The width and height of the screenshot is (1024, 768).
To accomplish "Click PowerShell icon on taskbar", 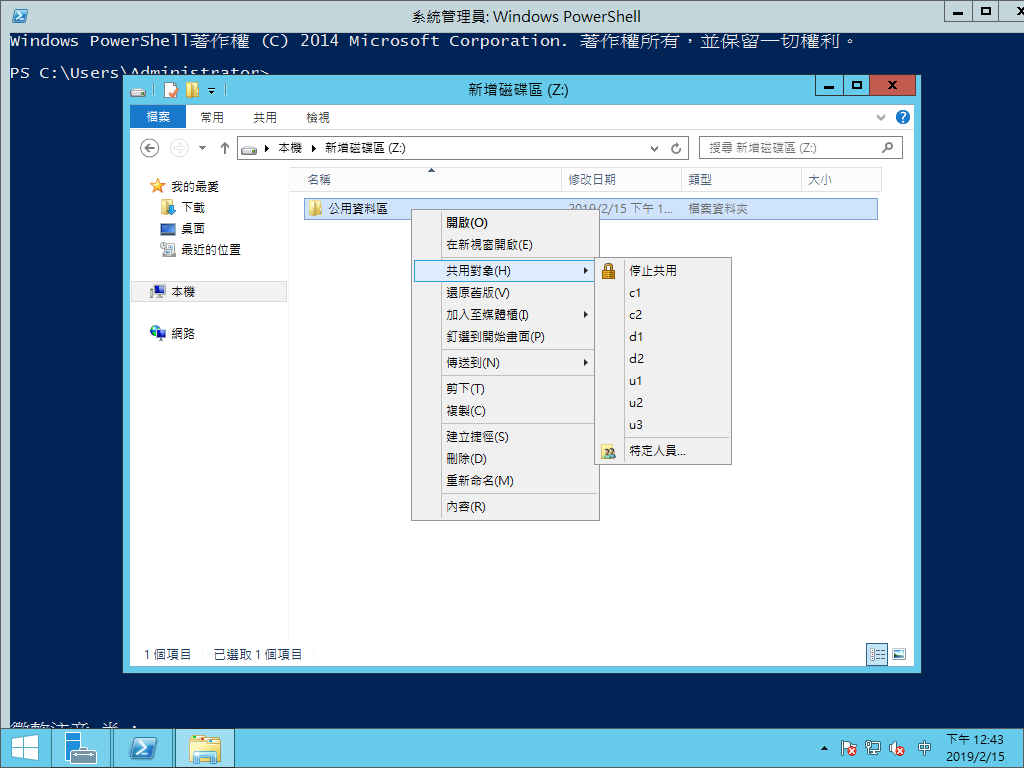I will pyautogui.click(x=143, y=748).
